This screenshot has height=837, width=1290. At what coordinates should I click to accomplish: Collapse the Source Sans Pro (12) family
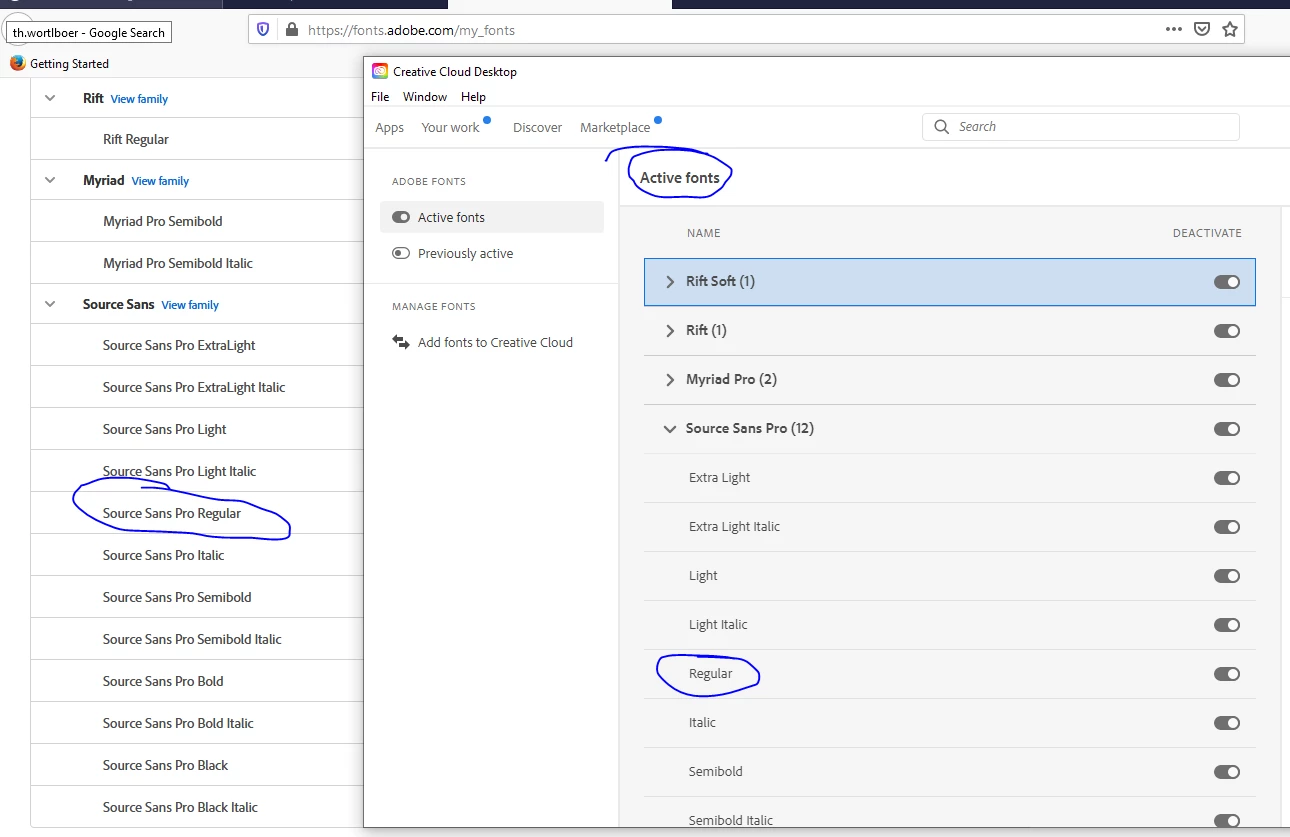[669, 429]
